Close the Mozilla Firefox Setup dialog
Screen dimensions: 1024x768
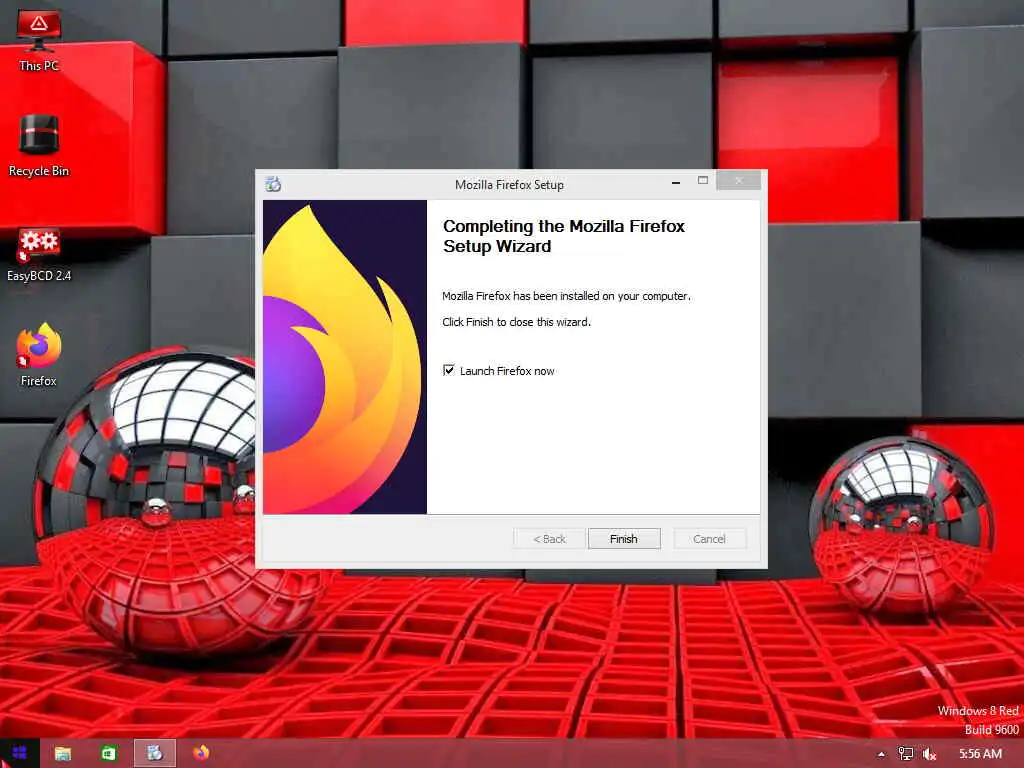tap(739, 180)
